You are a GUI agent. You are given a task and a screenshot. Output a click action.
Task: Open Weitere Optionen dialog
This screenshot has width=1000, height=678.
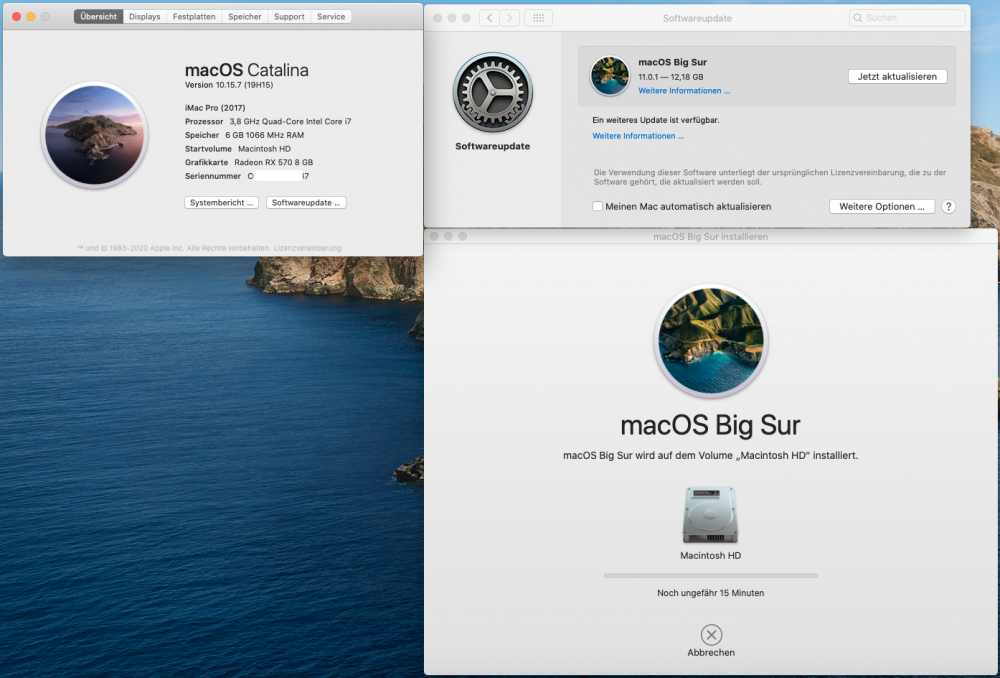[882, 207]
